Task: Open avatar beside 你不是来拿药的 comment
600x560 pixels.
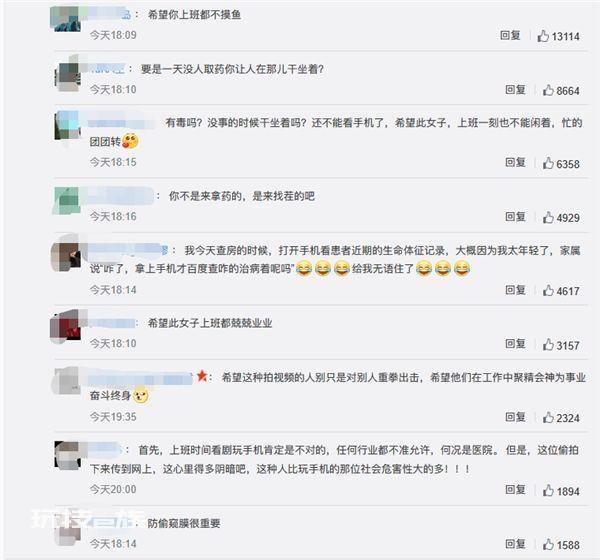Action: 67,201
